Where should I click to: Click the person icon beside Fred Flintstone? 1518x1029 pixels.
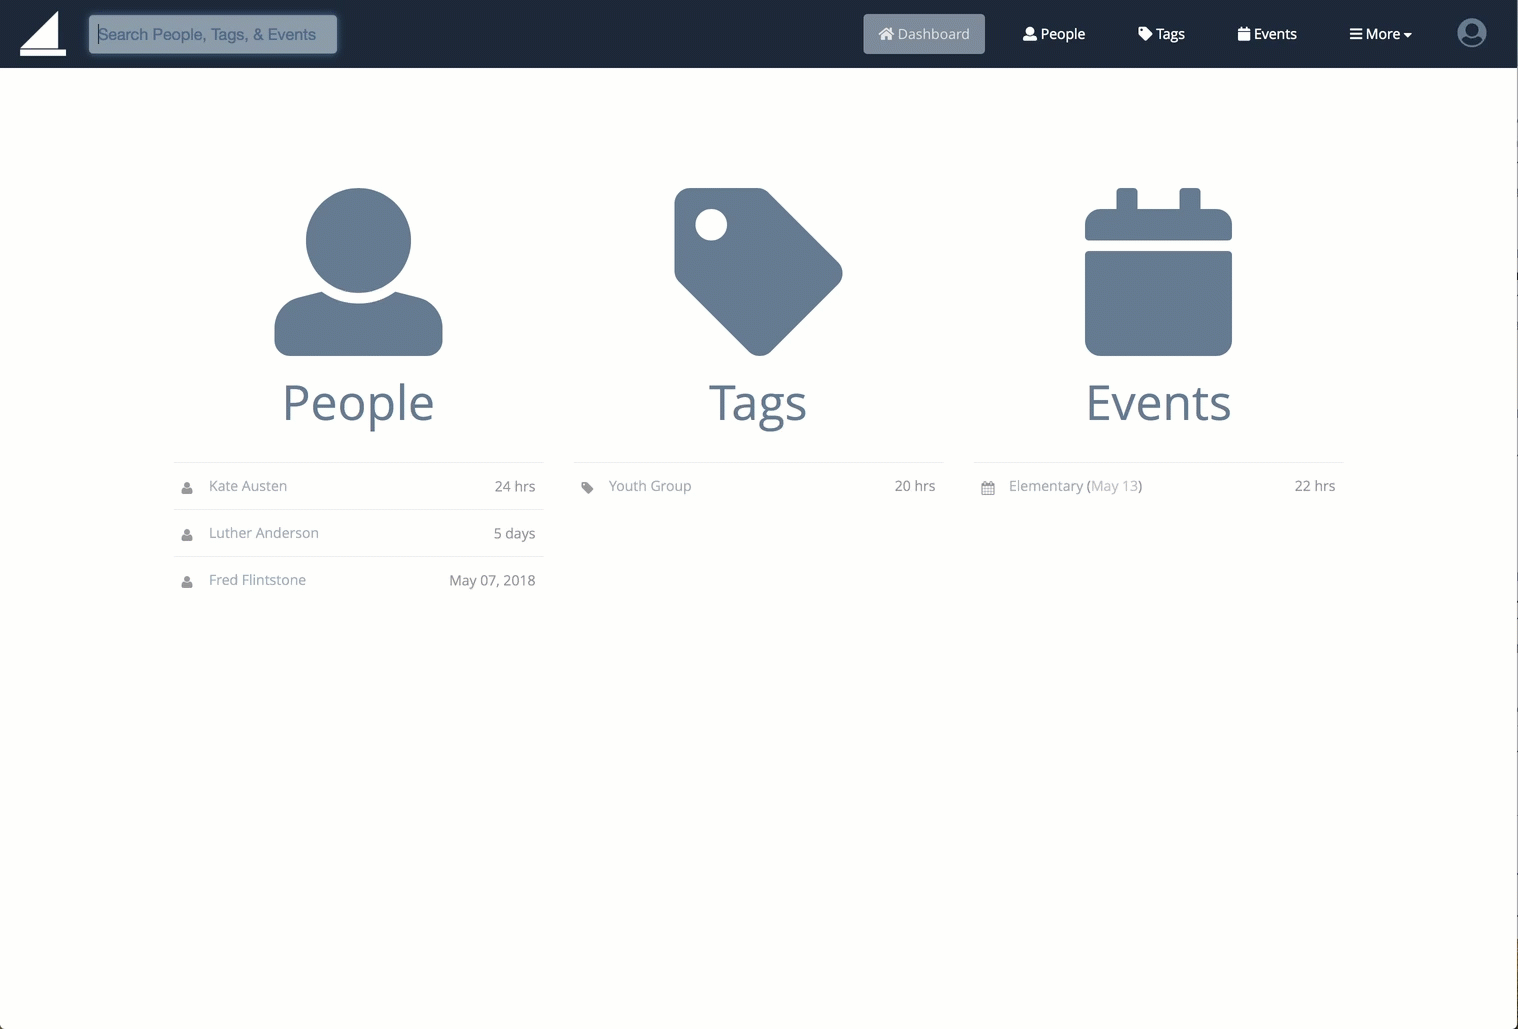tap(187, 582)
